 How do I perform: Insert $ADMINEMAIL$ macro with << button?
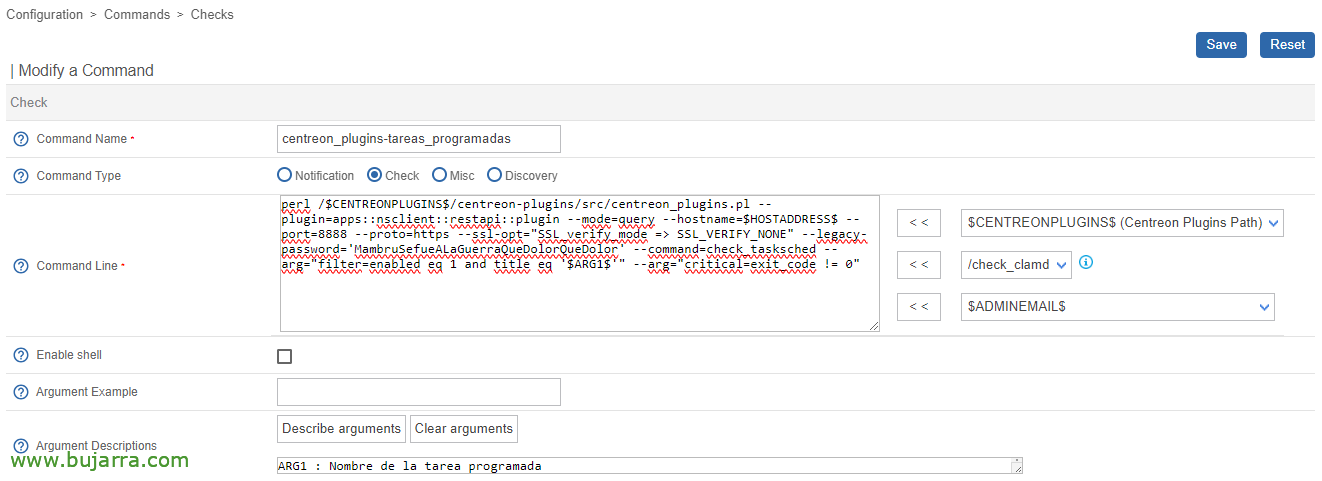(919, 307)
